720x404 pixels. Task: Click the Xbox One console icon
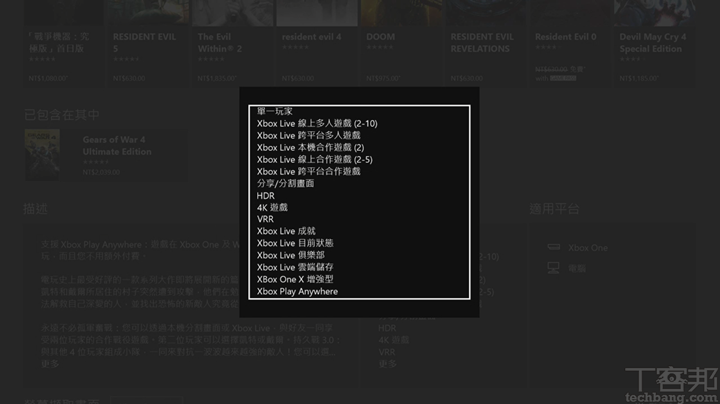point(554,247)
